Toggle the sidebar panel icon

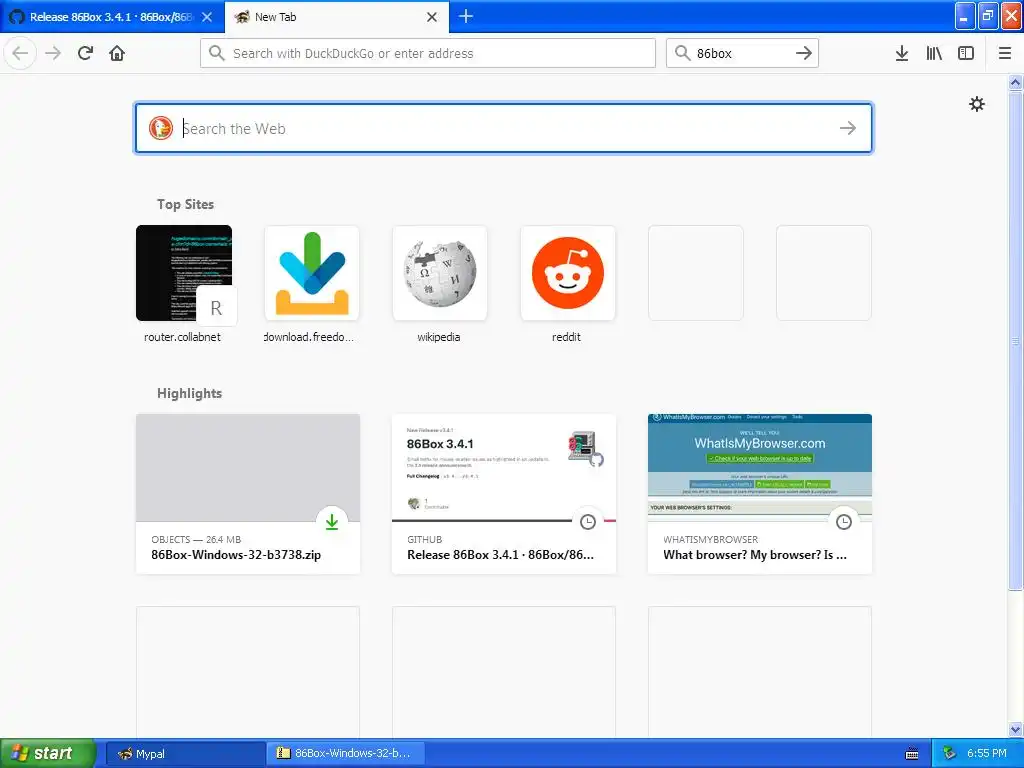pyautogui.click(x=966, y=53)
